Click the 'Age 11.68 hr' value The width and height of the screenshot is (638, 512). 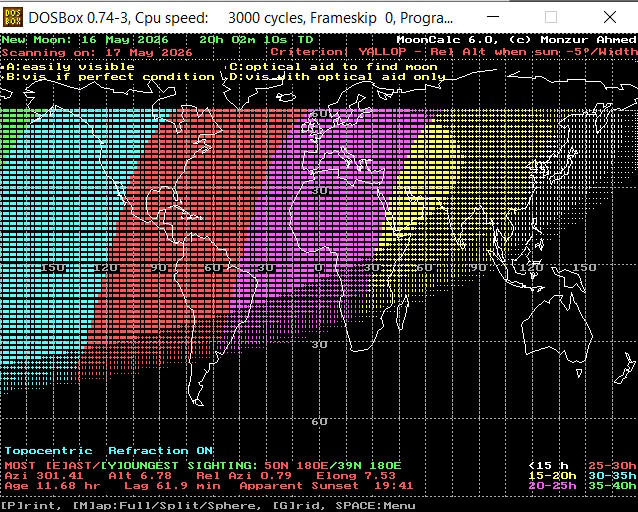52,486
